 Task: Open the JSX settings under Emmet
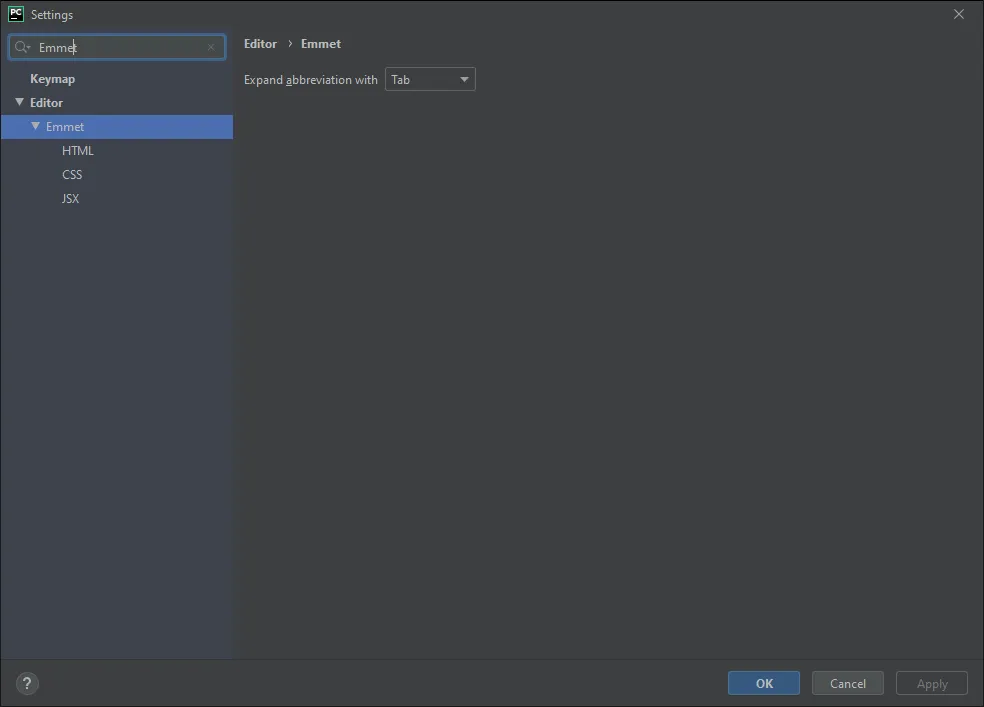pos(70,199)
